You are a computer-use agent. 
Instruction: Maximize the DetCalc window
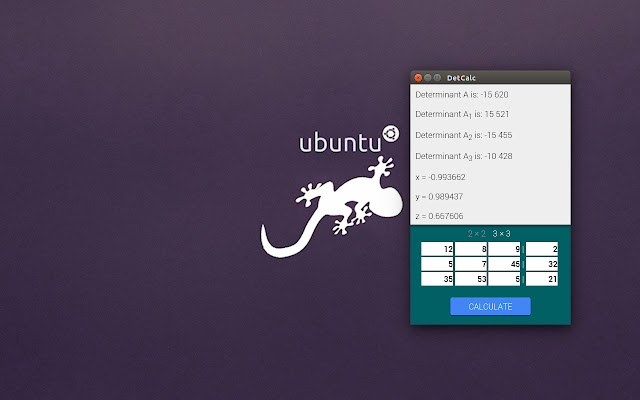click(437, 78)
